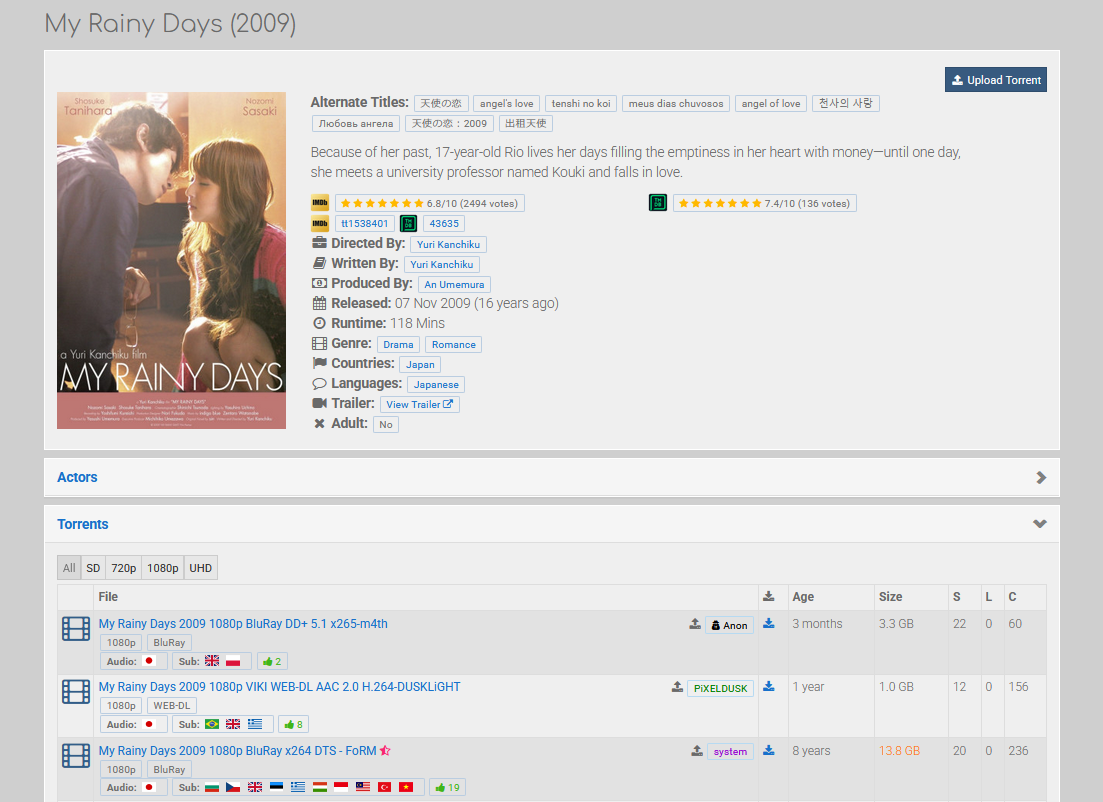
Task: Open the Actors panel heading
Action: (x=77, y=477)
